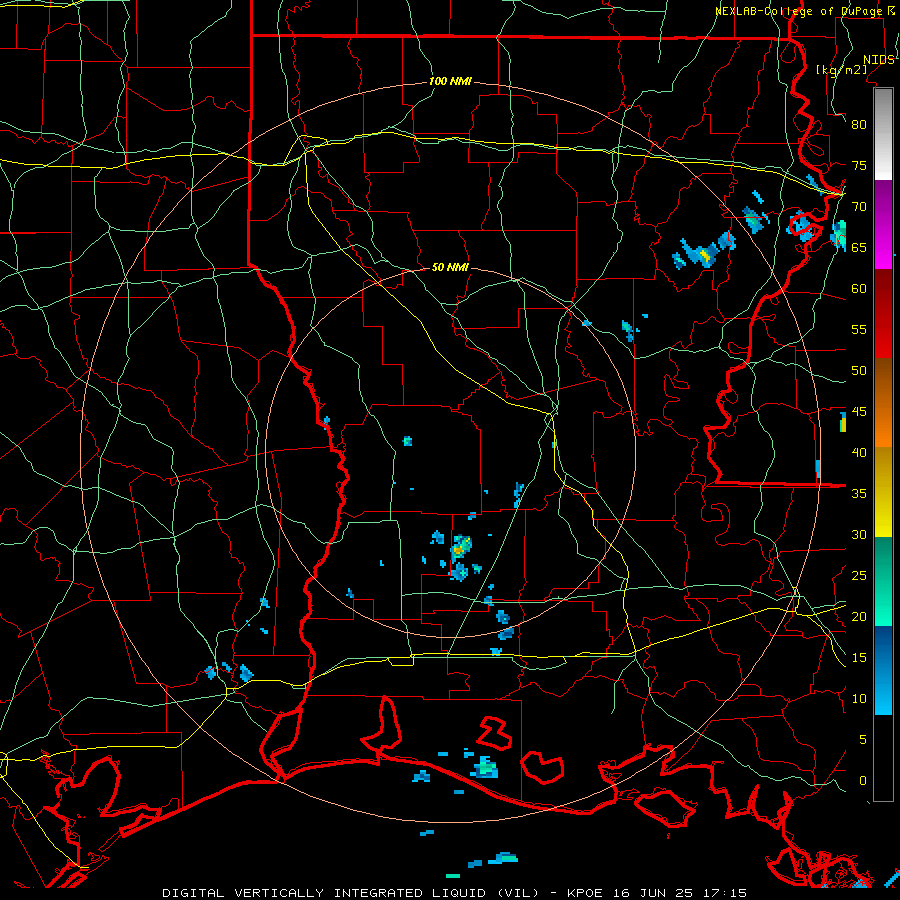Viewport: 900px width, 900px height.
Task: Click the 75 scale value
Action: (859, 166)
